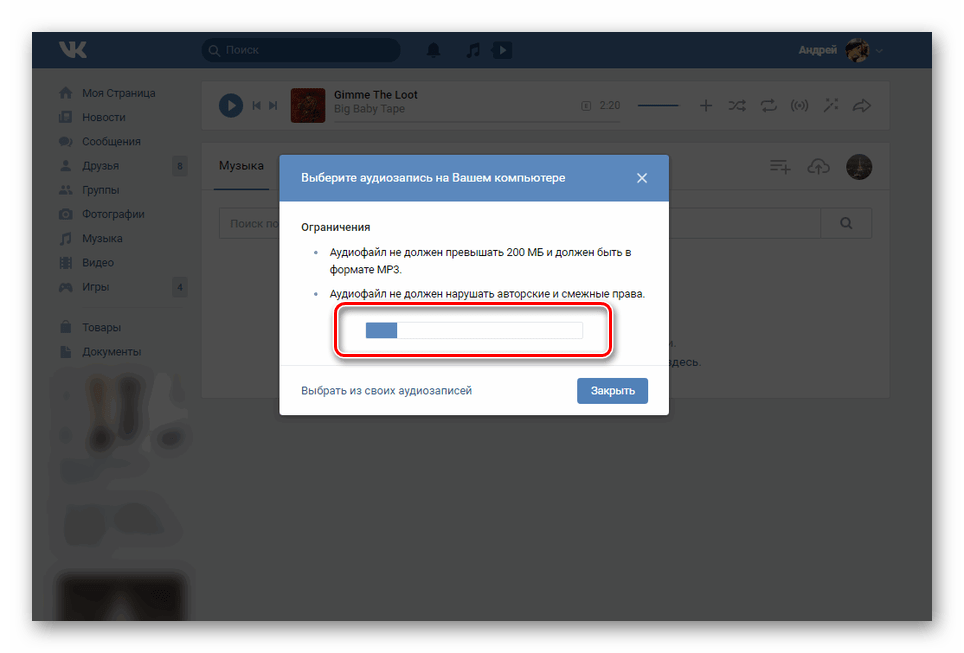Click the round avatar in the music header
The width and height of the screenshot is (964, 653).
(x=859, y=167)
